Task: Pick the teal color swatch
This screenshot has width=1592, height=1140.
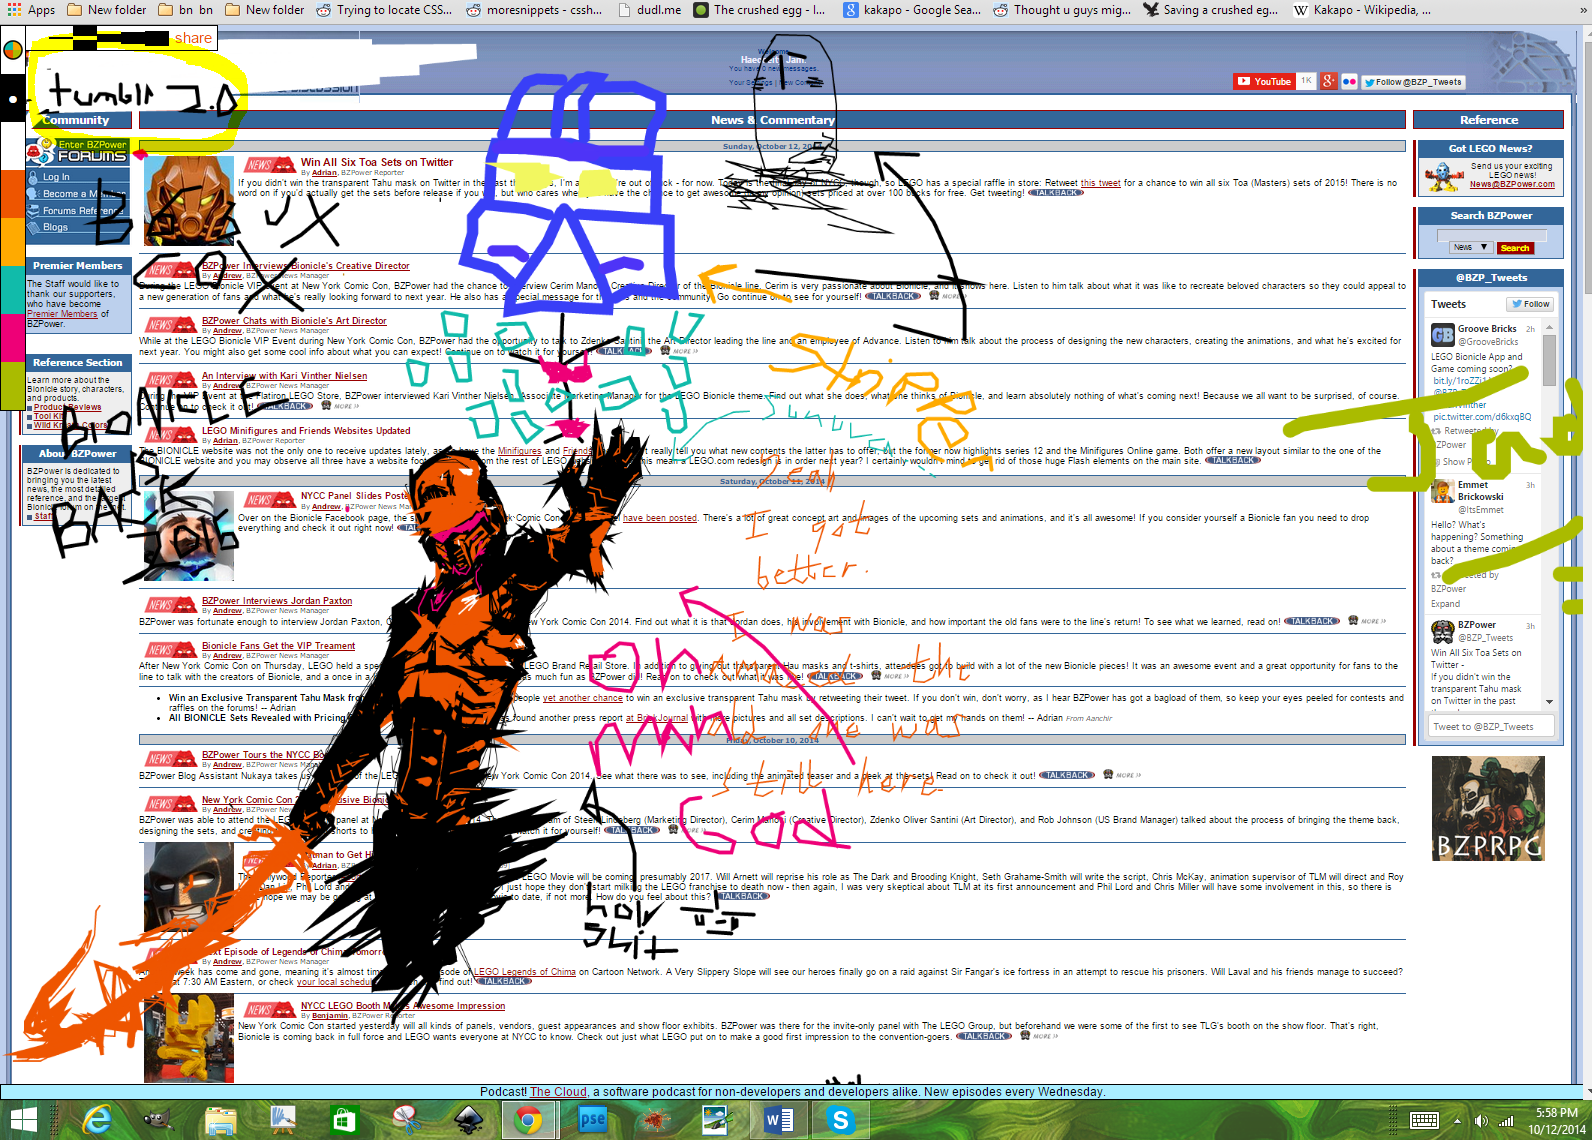Action: coord(12,289)
